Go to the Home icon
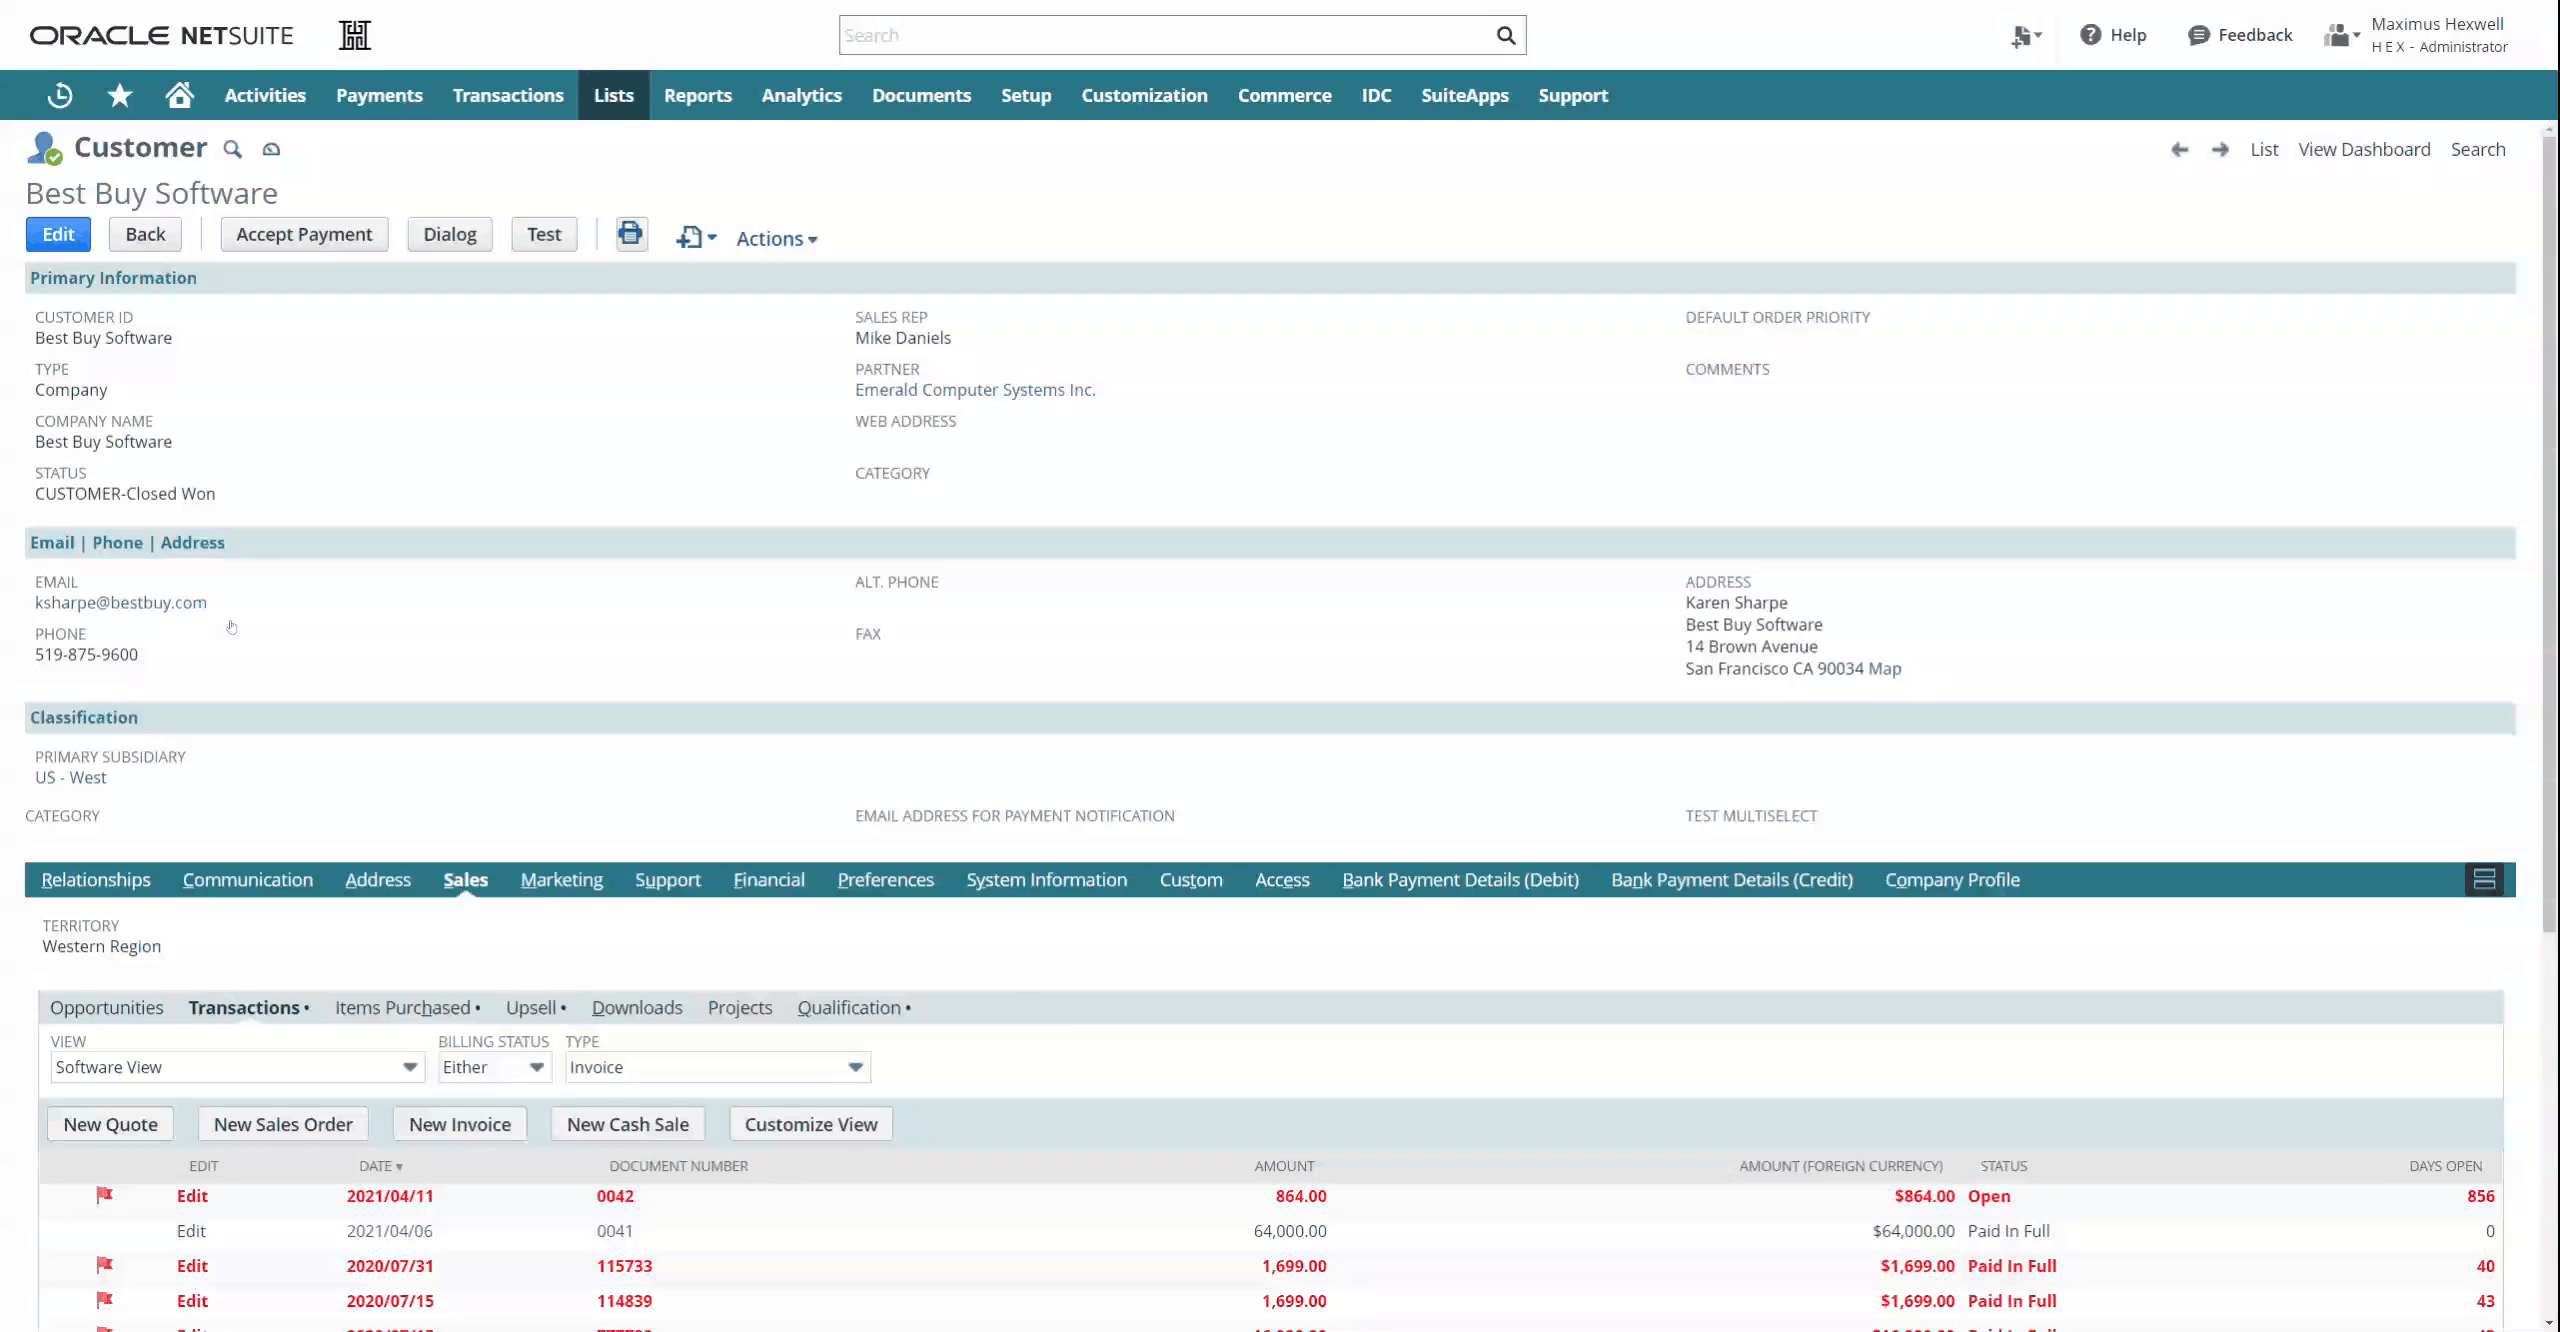 coord(180,95)
